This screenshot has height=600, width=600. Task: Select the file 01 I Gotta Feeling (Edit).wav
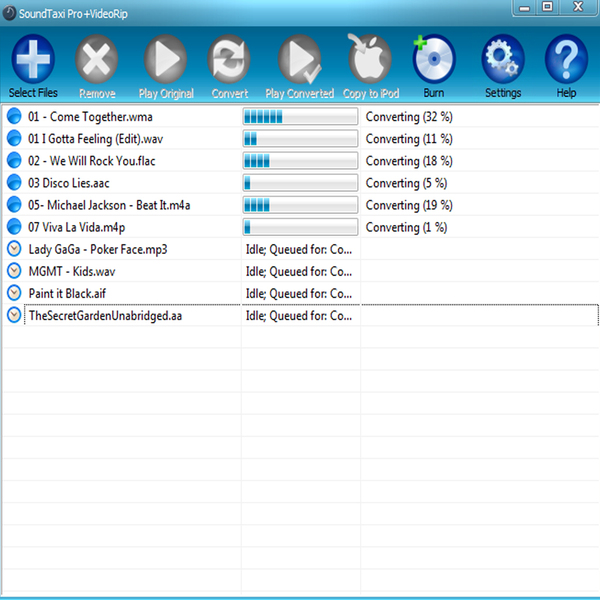click(95, 139)
